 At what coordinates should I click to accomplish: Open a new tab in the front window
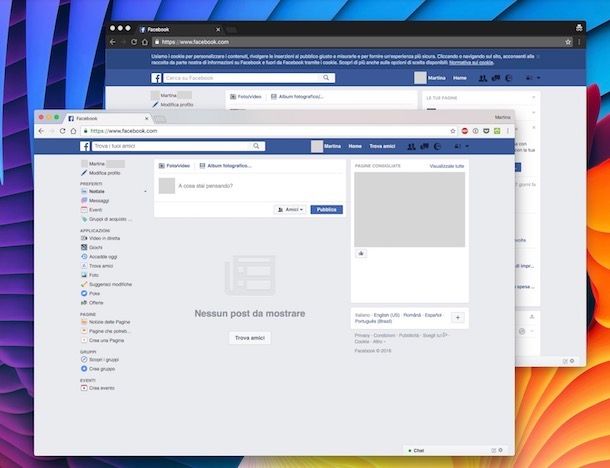pyautogui.click(x=160, y=119)
